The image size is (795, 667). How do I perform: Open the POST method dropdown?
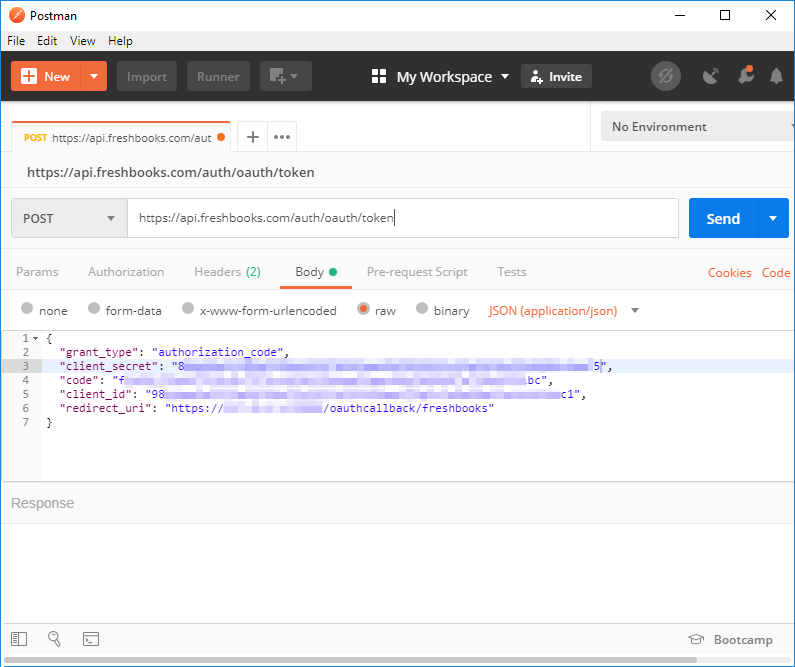[69, 218]
